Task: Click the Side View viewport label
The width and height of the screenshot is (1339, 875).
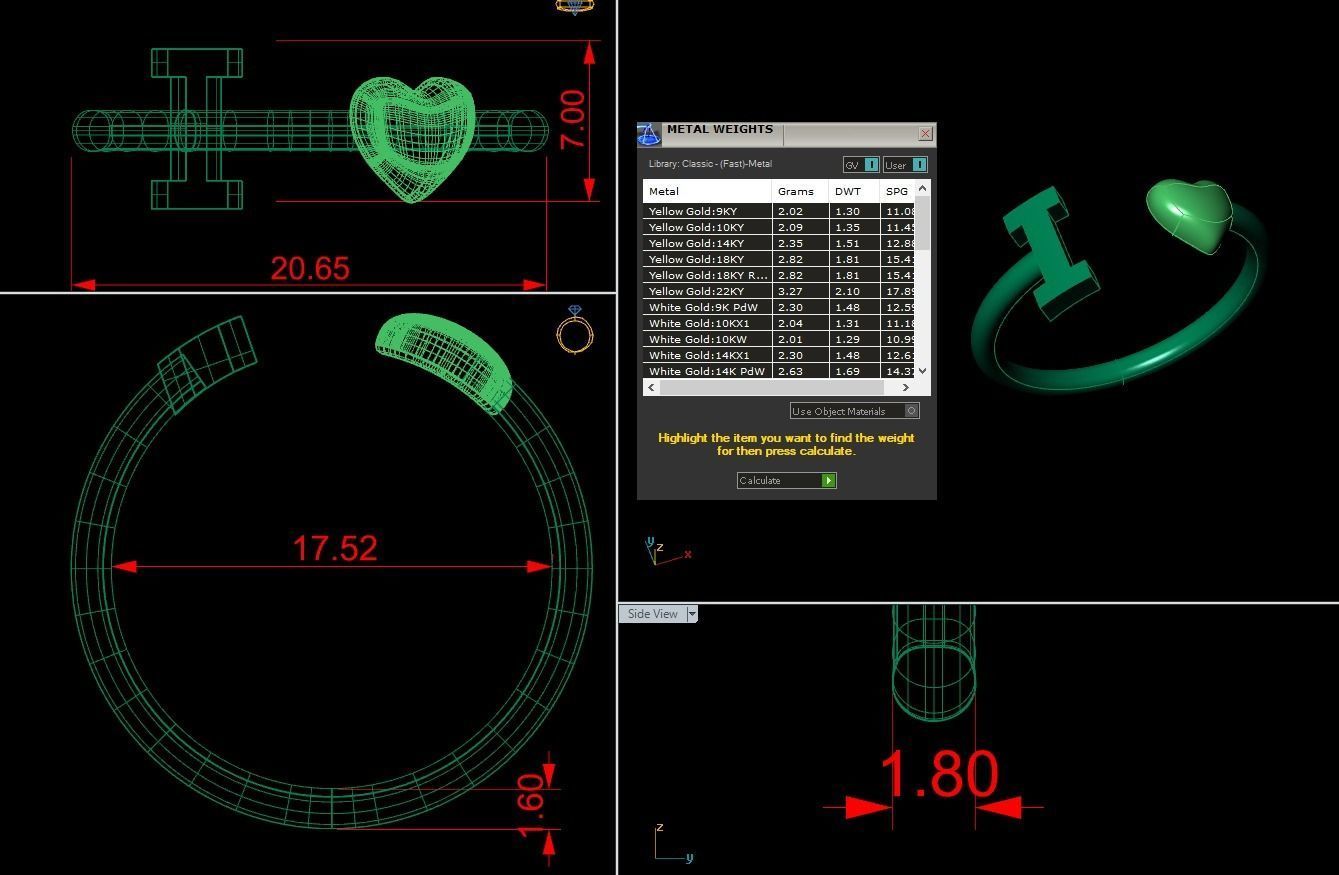Action: [x=652, y=614]
